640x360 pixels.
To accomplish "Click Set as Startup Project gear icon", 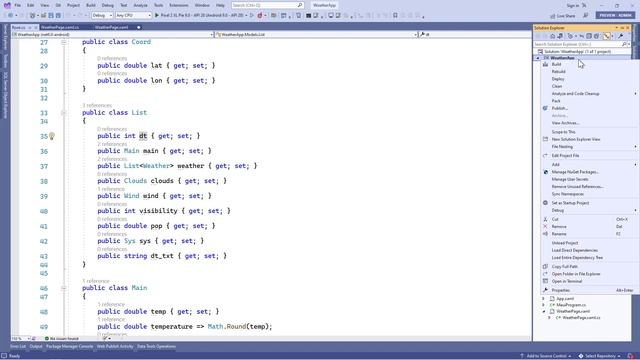I will [545, 203].
